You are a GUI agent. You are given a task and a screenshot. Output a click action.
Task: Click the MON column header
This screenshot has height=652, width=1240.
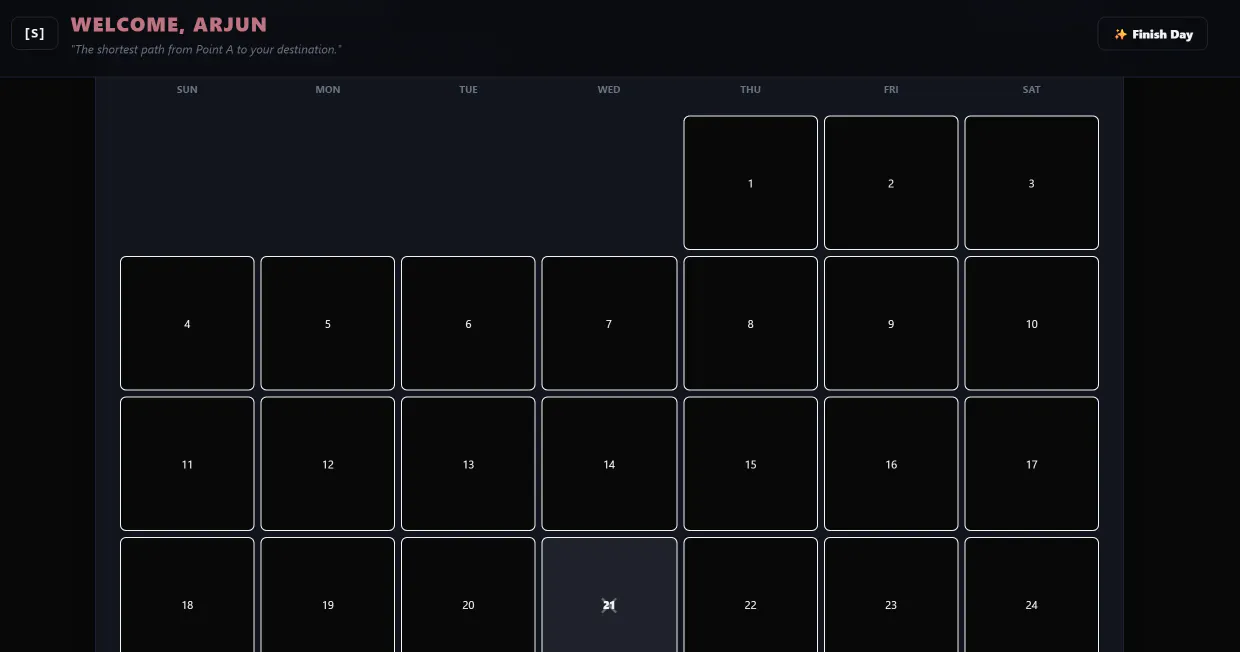coord(328,90)
